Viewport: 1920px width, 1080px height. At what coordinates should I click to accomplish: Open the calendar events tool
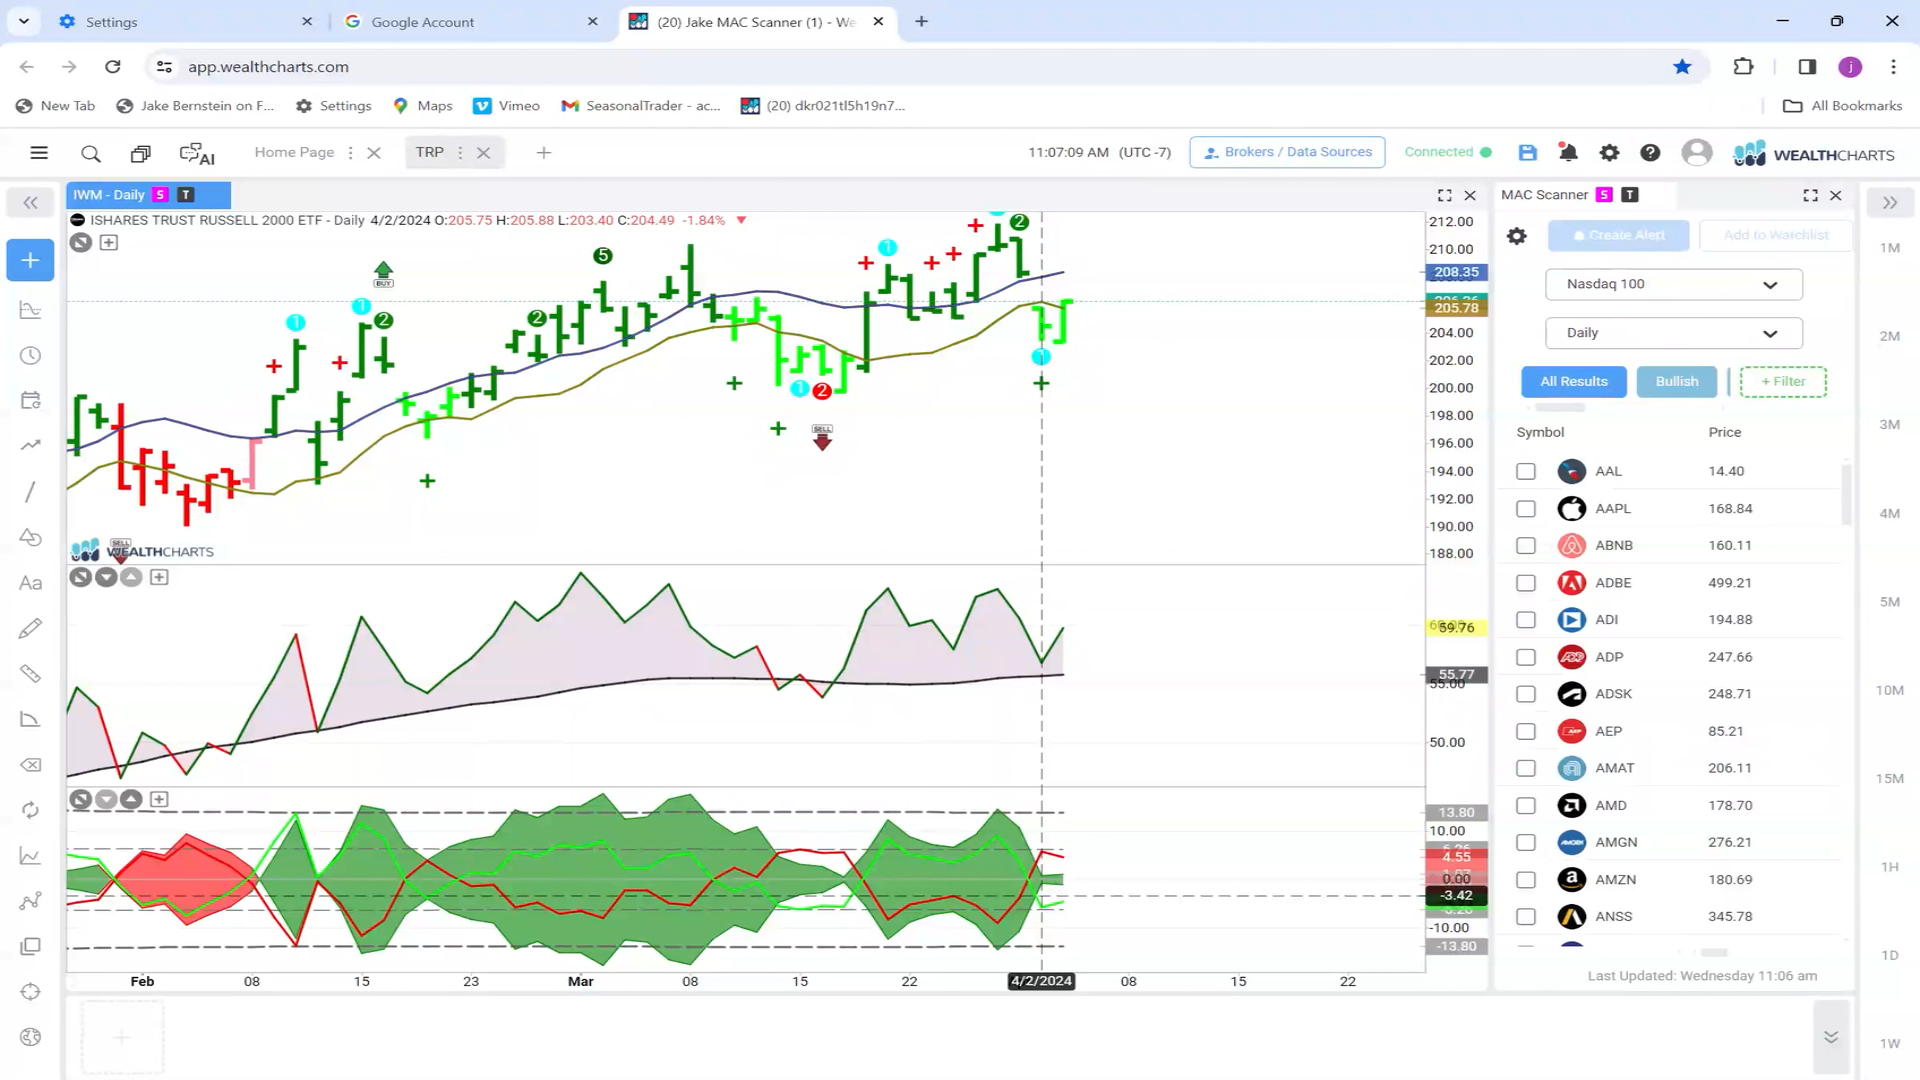tap(30, 400)
